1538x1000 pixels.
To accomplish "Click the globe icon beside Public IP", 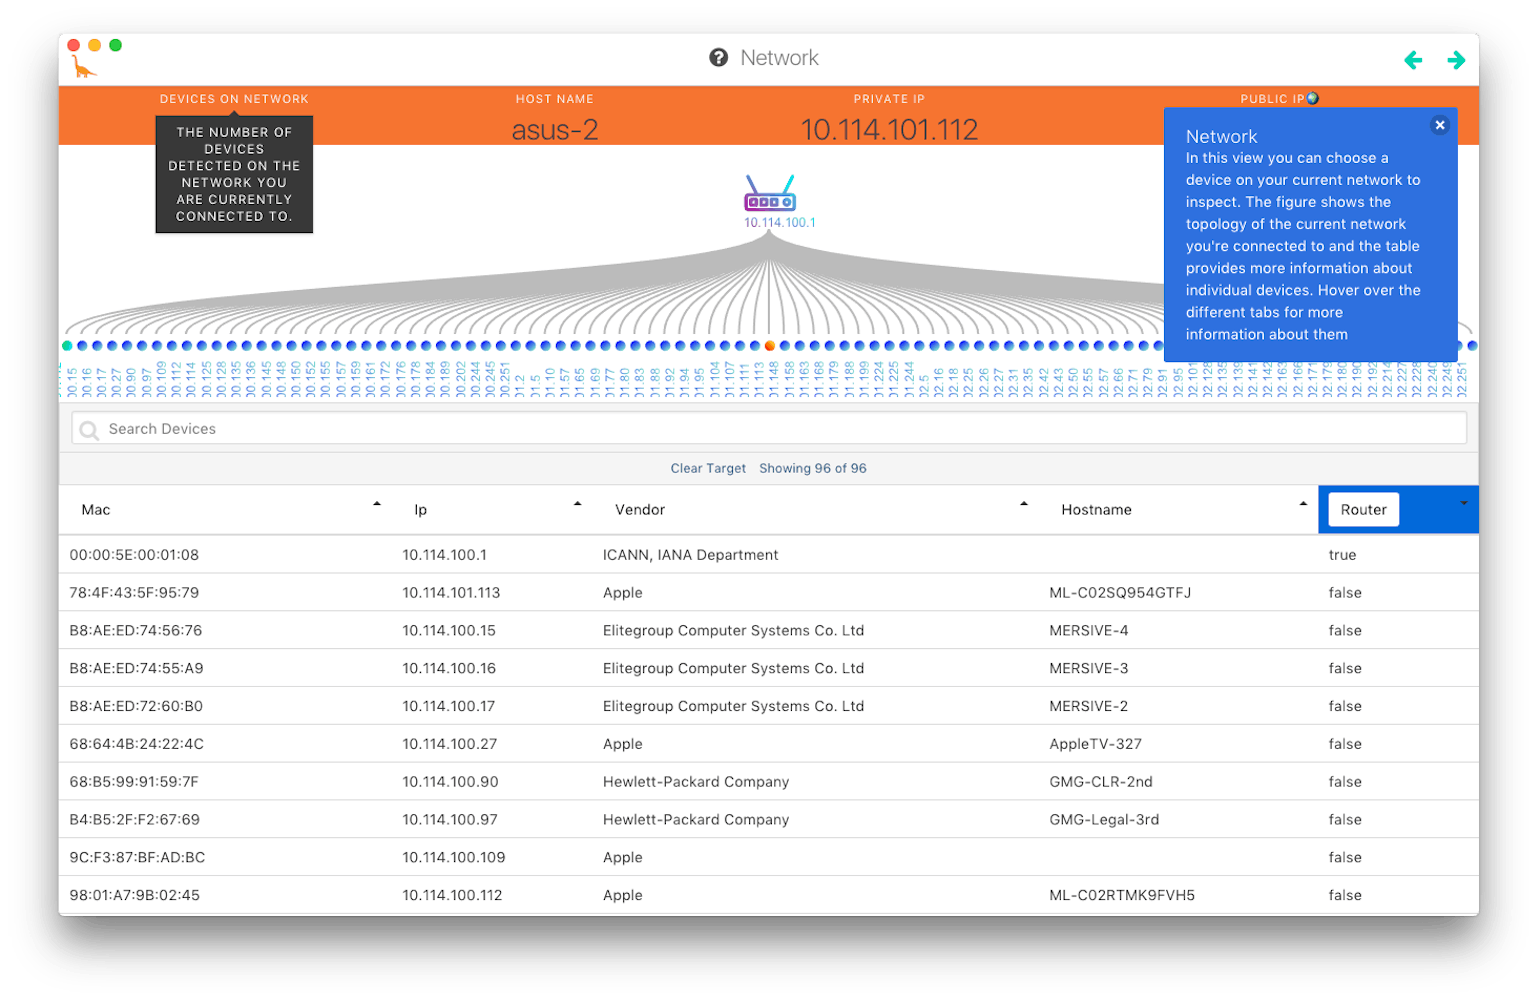I will (x=1313, y=98).
